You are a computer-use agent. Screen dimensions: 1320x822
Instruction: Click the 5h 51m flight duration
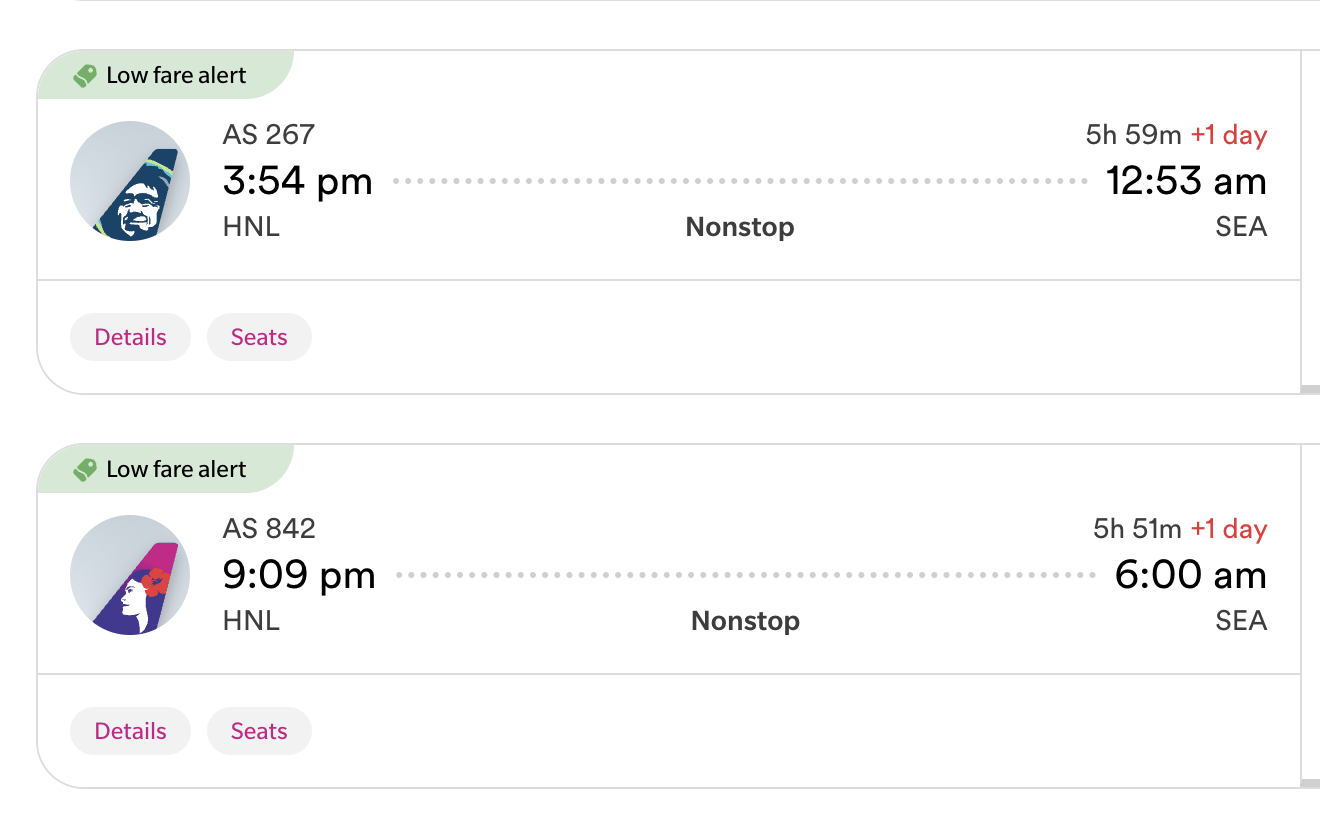[x=1137, y=529]
